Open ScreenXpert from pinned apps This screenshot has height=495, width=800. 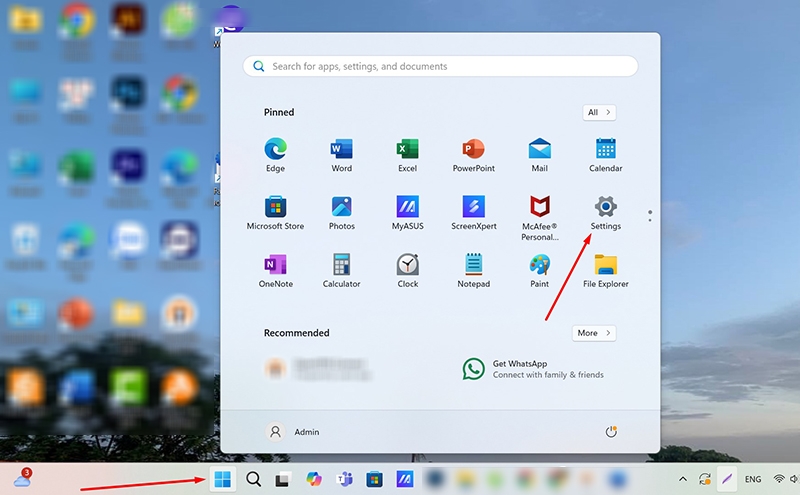[x=473, y=213]
